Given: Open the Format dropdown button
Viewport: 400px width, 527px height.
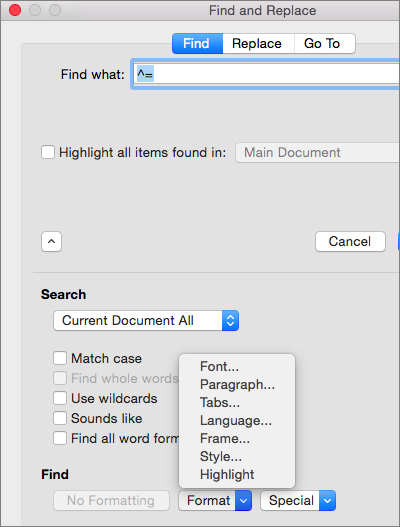Looking at the screenshot, I should [215, 500].
